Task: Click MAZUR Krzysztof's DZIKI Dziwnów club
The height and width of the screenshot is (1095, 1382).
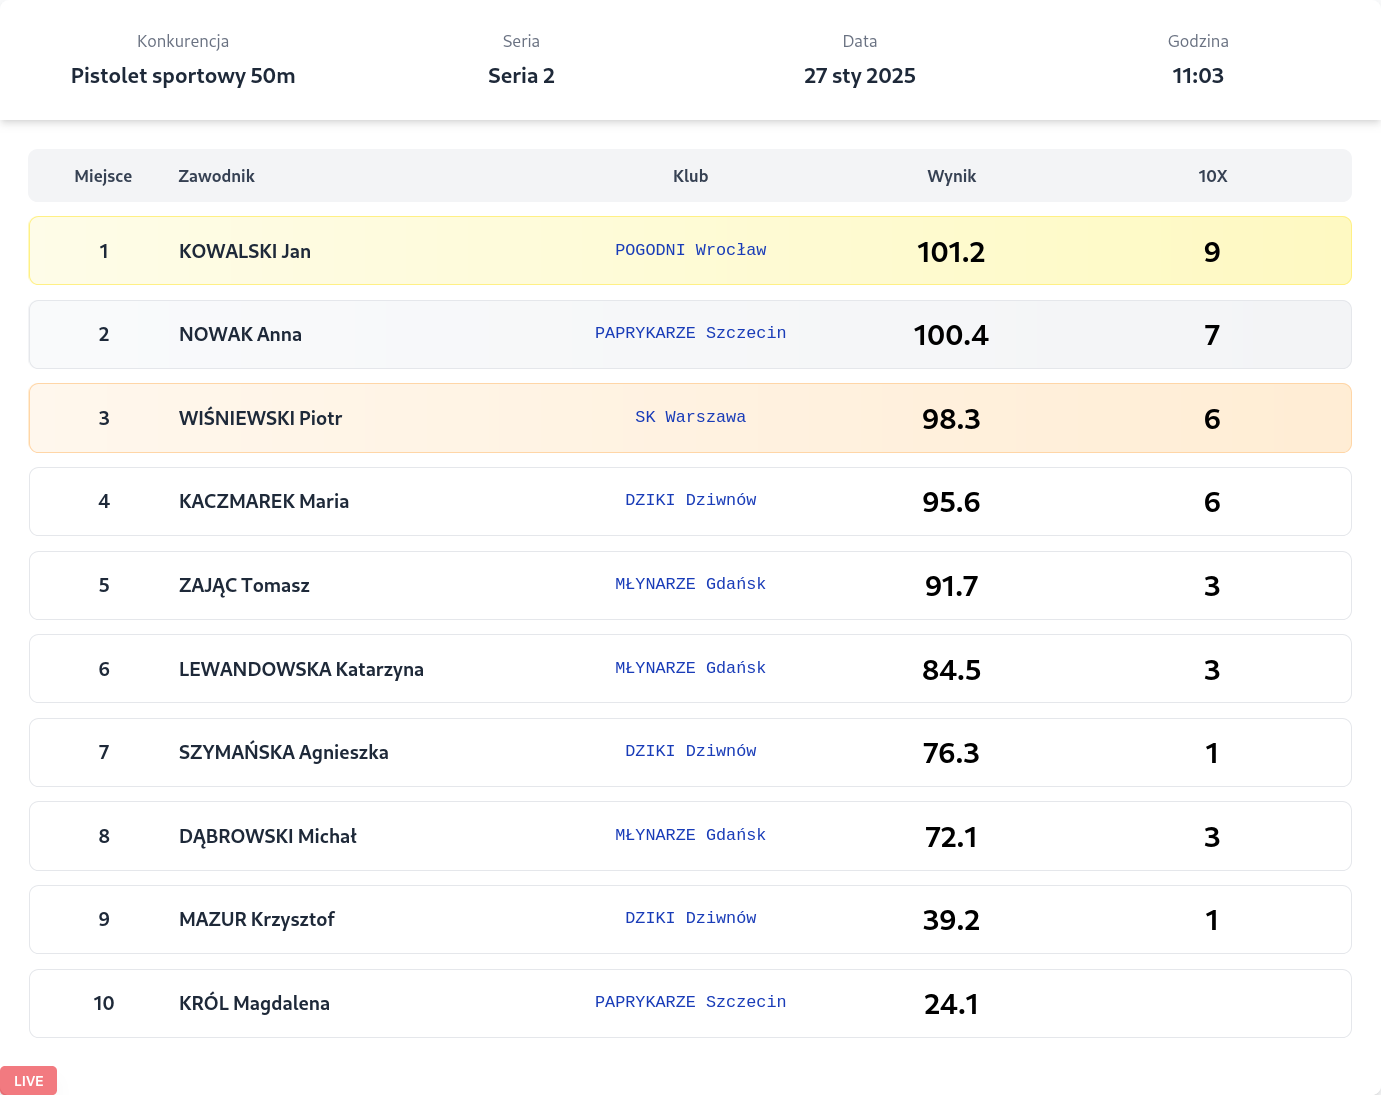Action: [690, 918]
